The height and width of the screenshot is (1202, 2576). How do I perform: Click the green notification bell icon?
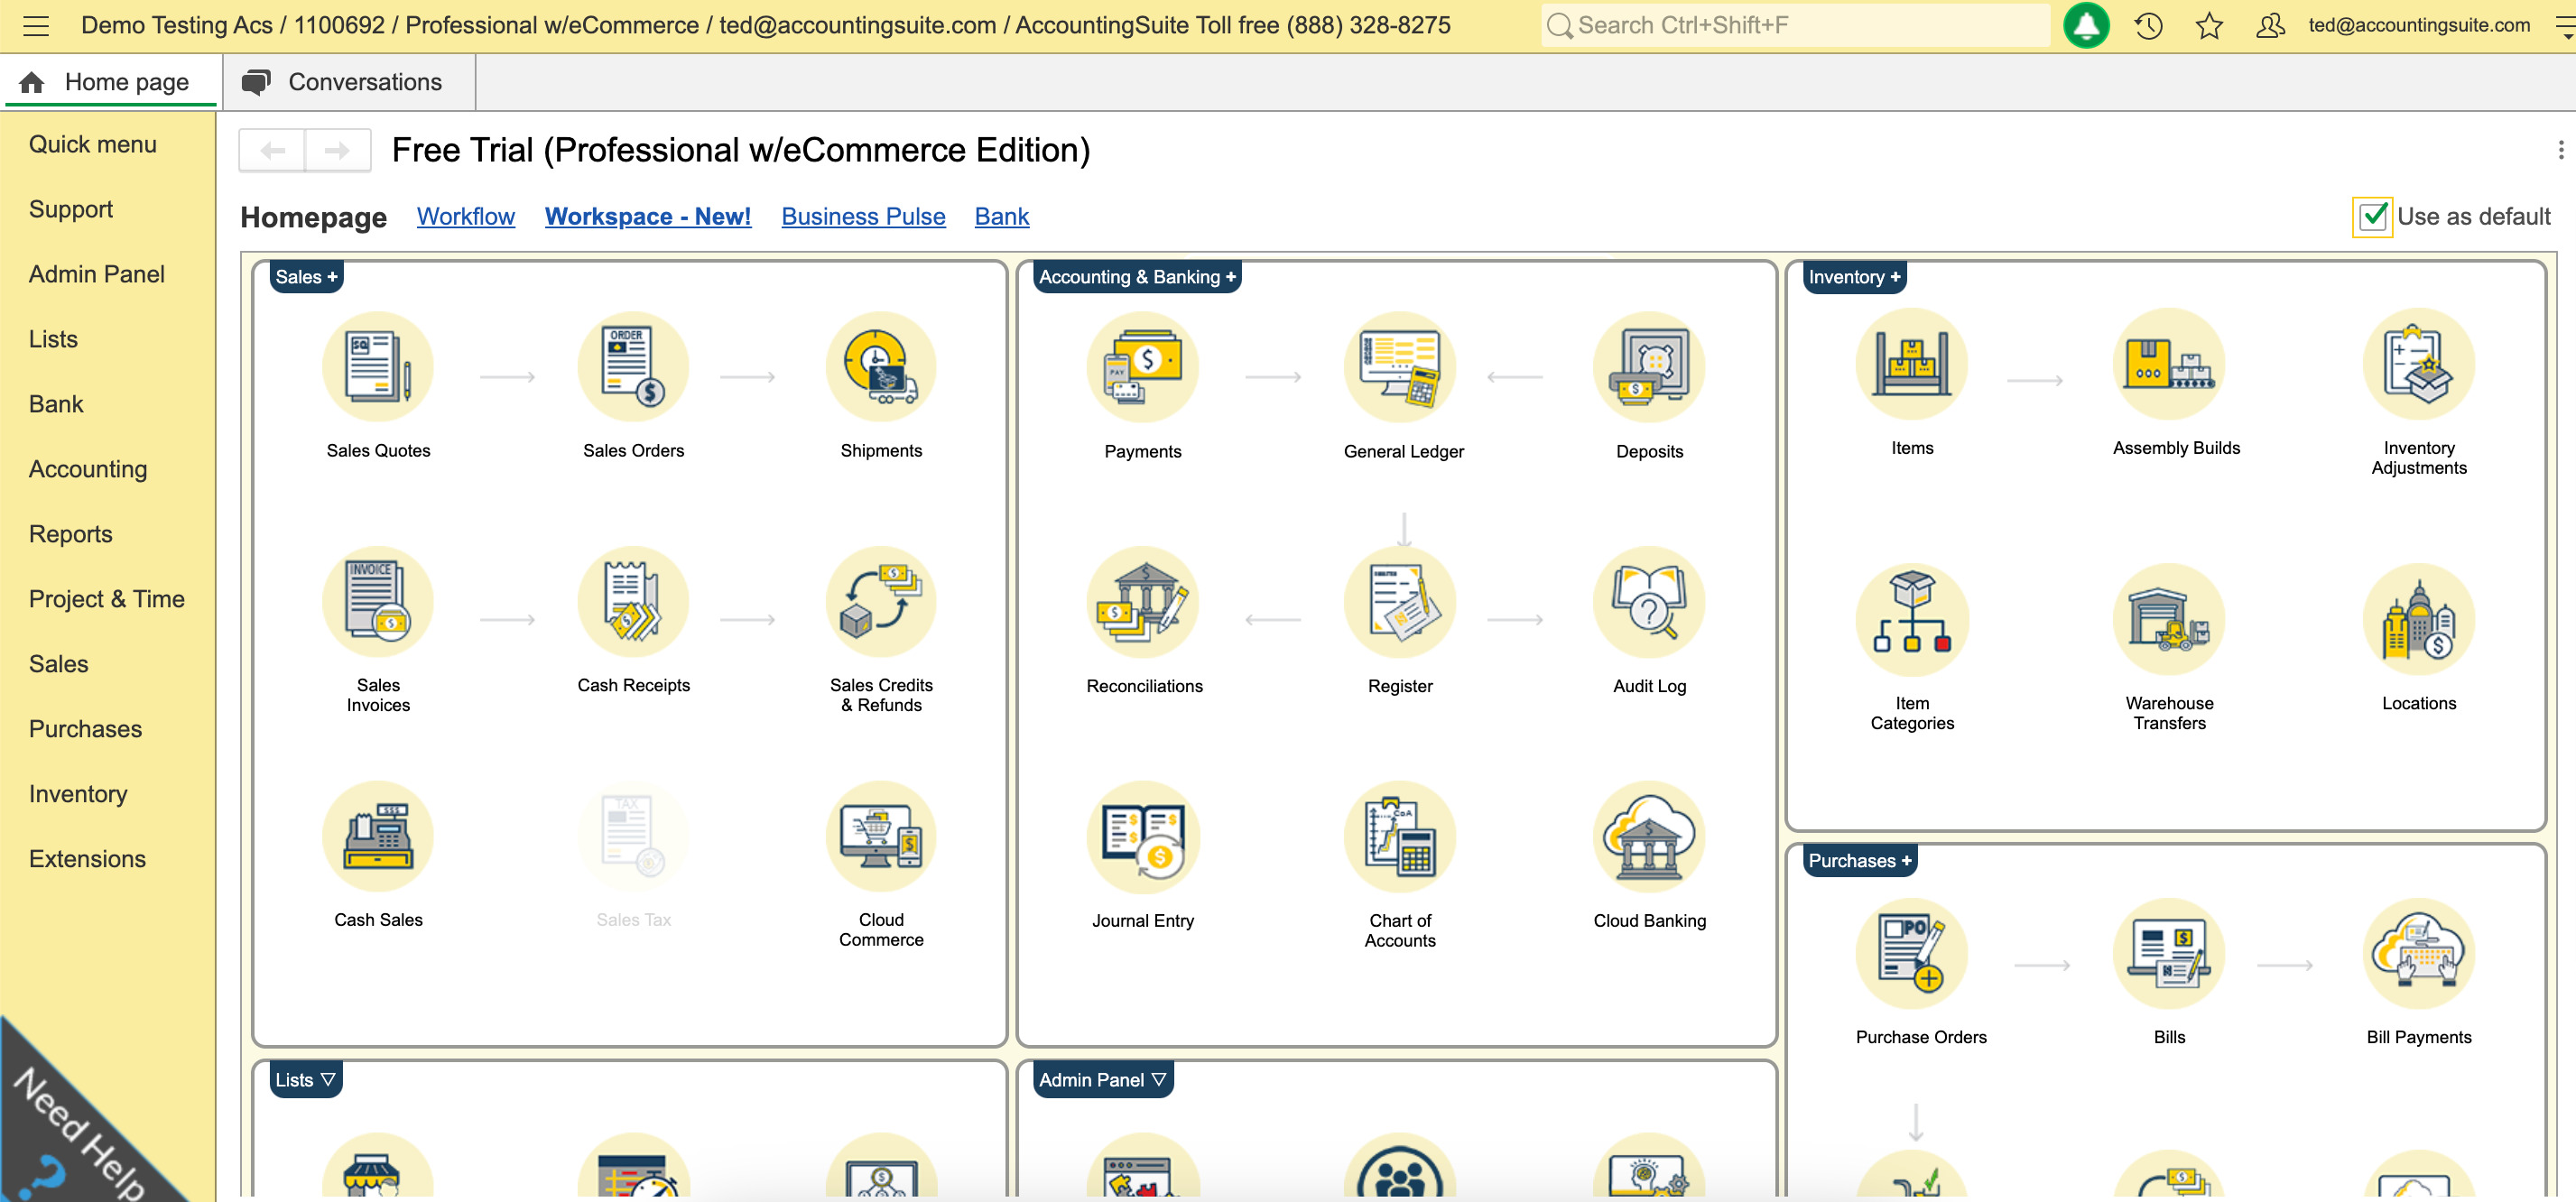pos(2086,26)
